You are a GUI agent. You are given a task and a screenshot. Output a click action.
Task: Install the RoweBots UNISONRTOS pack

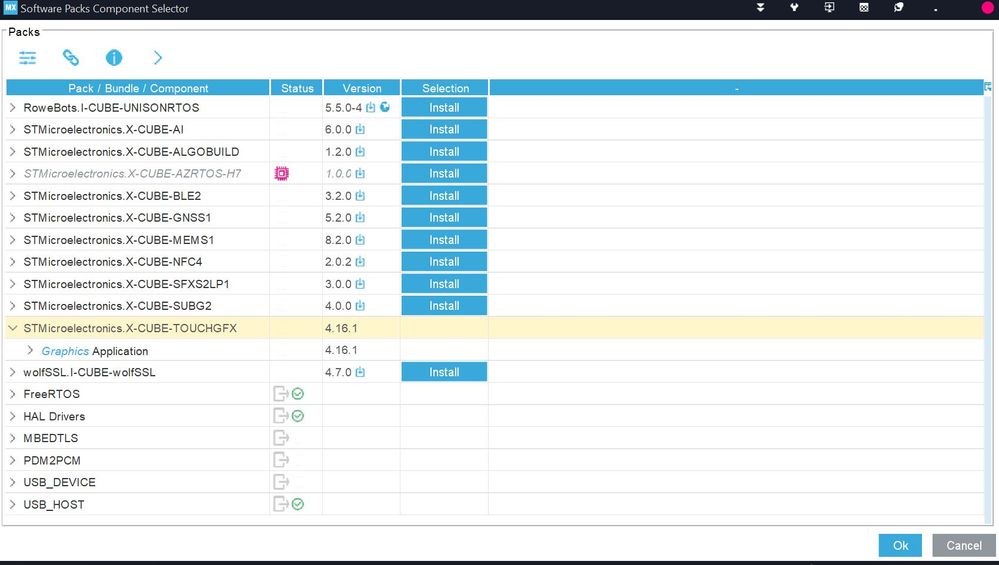tap(444, 108)
